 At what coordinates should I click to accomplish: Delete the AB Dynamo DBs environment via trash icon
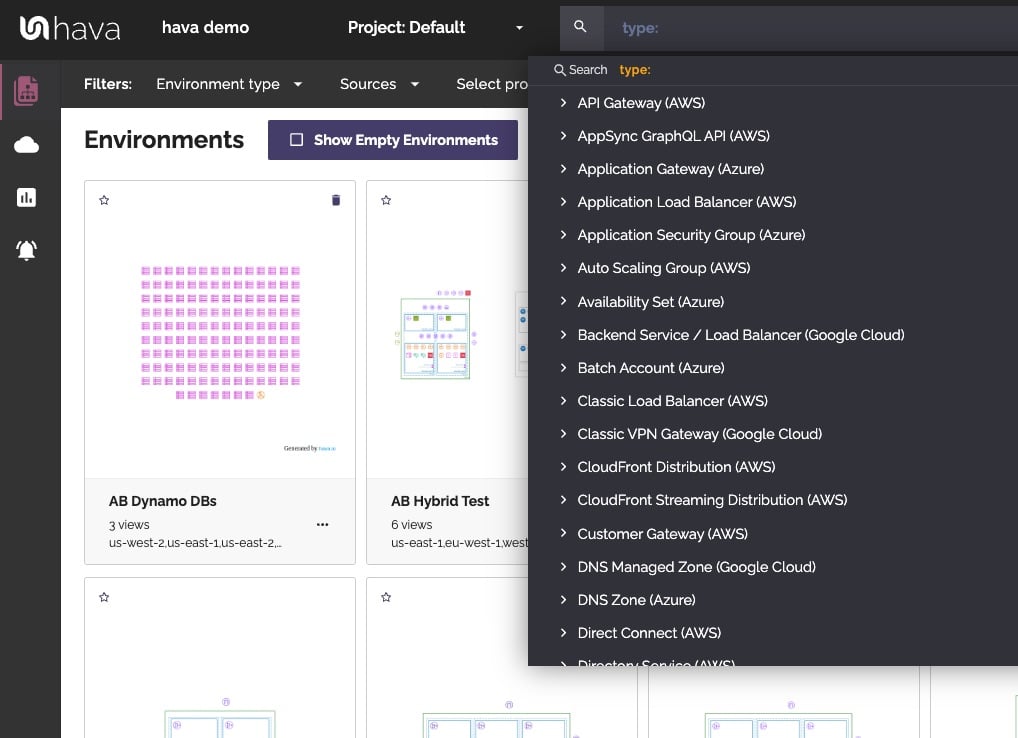click(x=336, y=200)
